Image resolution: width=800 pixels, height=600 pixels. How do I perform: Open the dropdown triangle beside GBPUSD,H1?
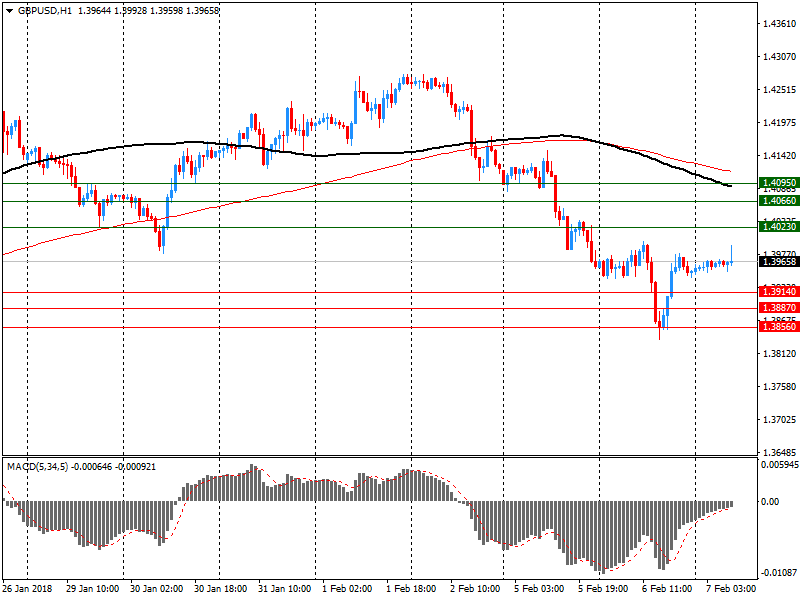coord(8,10)
